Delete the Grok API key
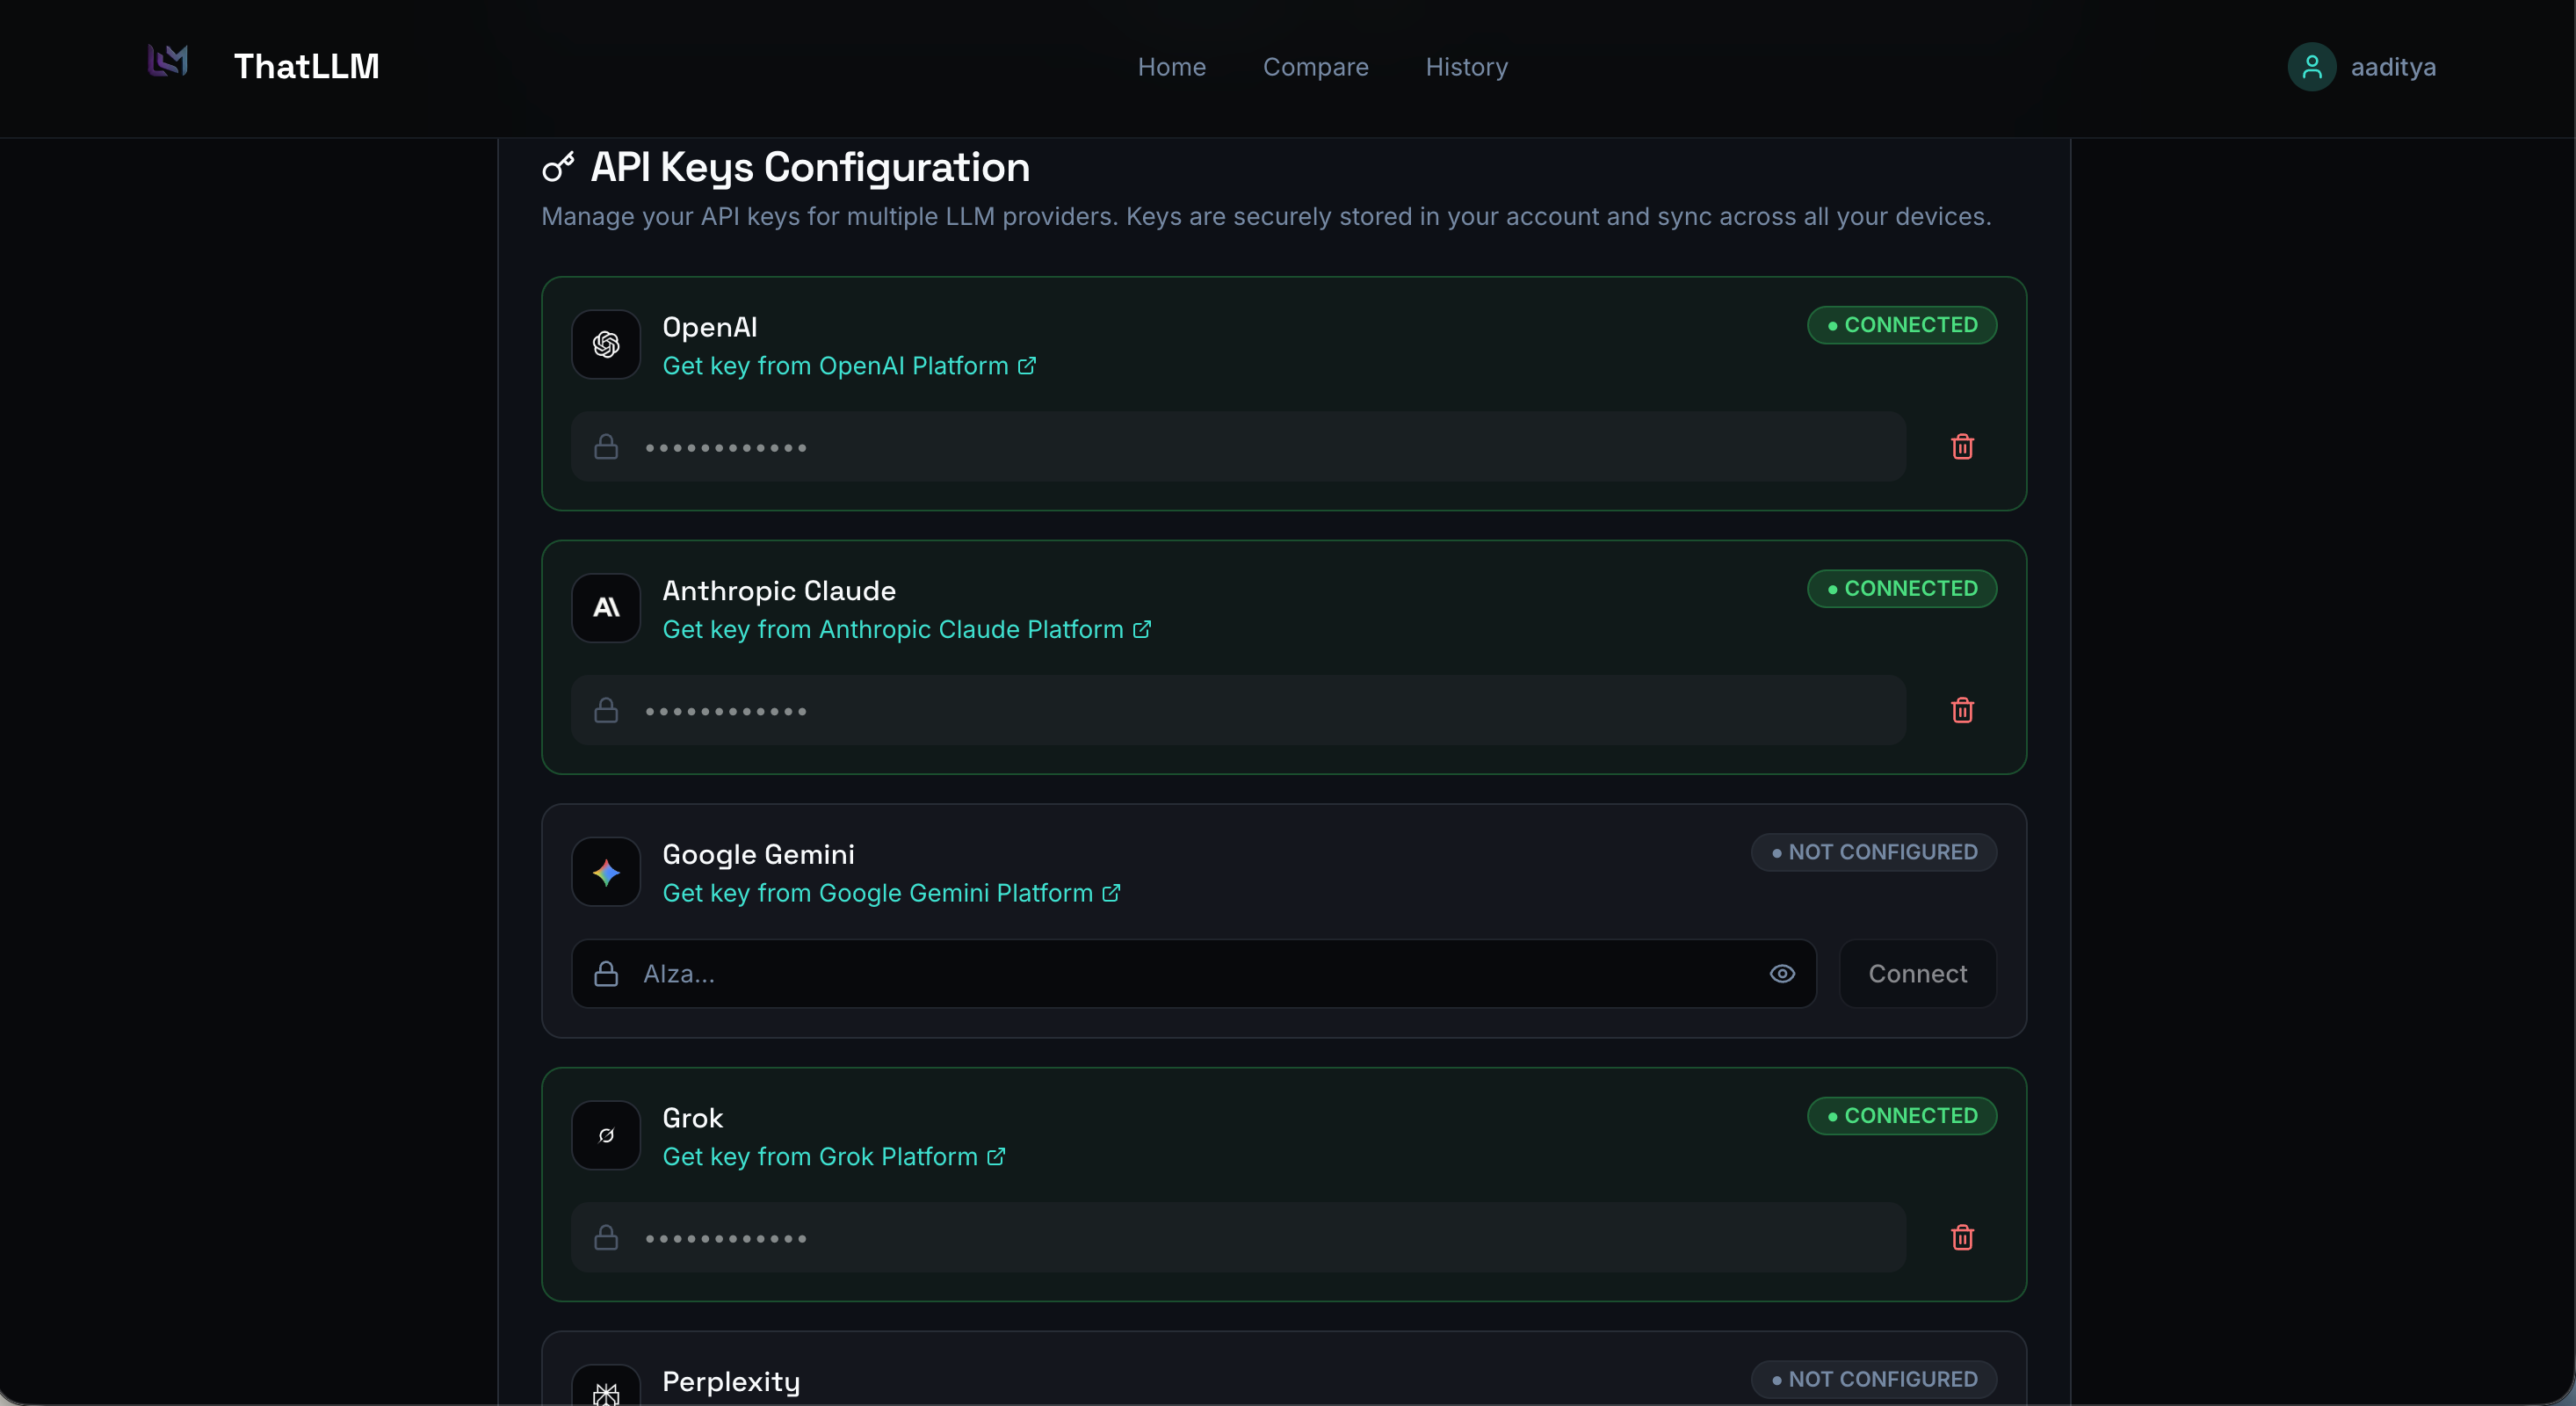This screenshot has height=1406, width=2576. pyautogui.click(x=1962, y=1237)
